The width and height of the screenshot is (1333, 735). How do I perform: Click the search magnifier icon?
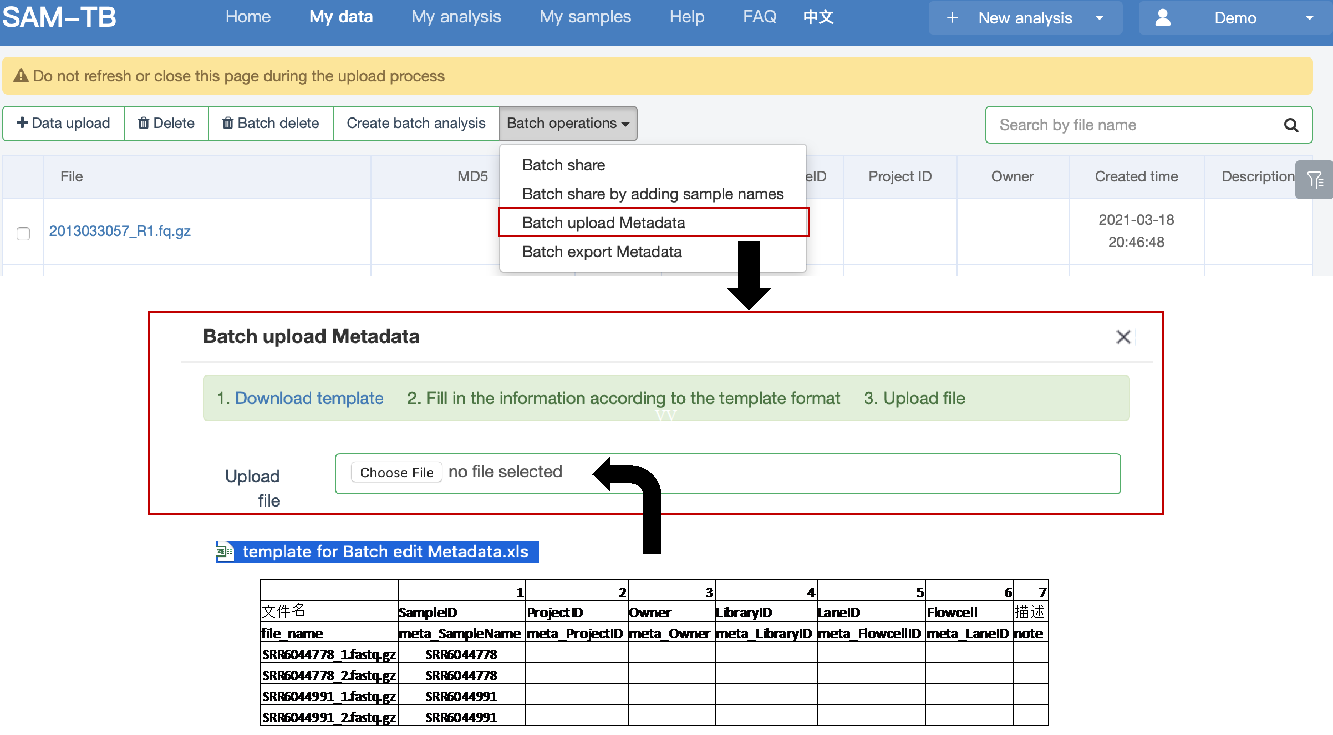pyautogui.click(x=1291, y=126)
